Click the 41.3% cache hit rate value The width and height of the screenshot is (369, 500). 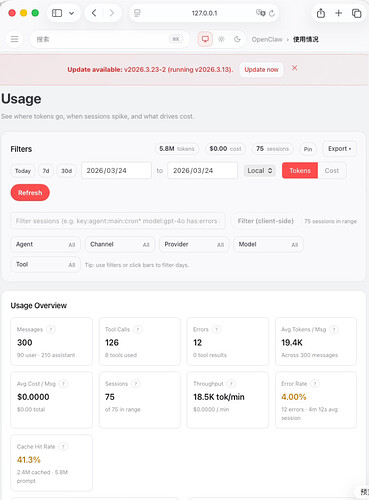pyautogui.click(x=29, y=460)
